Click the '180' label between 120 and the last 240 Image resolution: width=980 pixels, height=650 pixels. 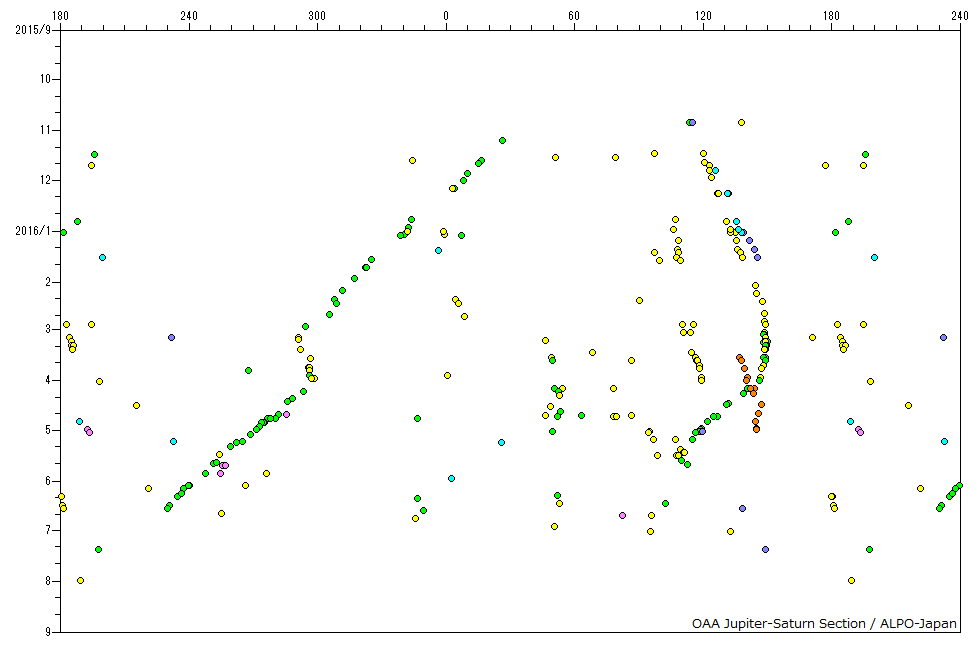[x=831, y=16]
